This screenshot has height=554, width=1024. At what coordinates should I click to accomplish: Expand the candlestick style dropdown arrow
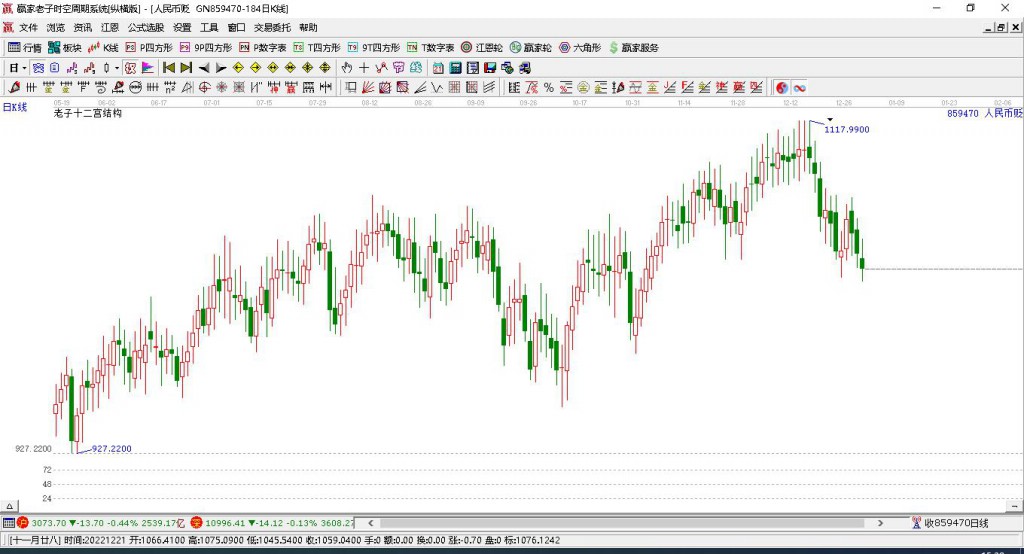[x=116, y=68]
